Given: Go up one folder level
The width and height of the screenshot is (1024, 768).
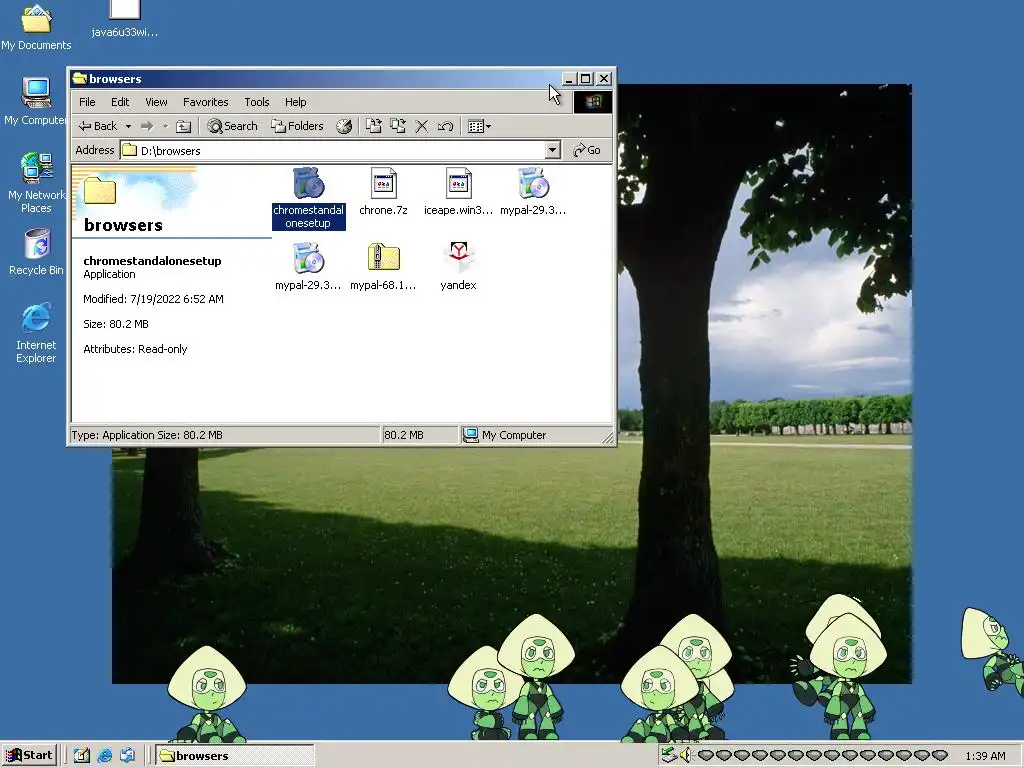Looking at the screenshot, I should click(x=184, y=126).
